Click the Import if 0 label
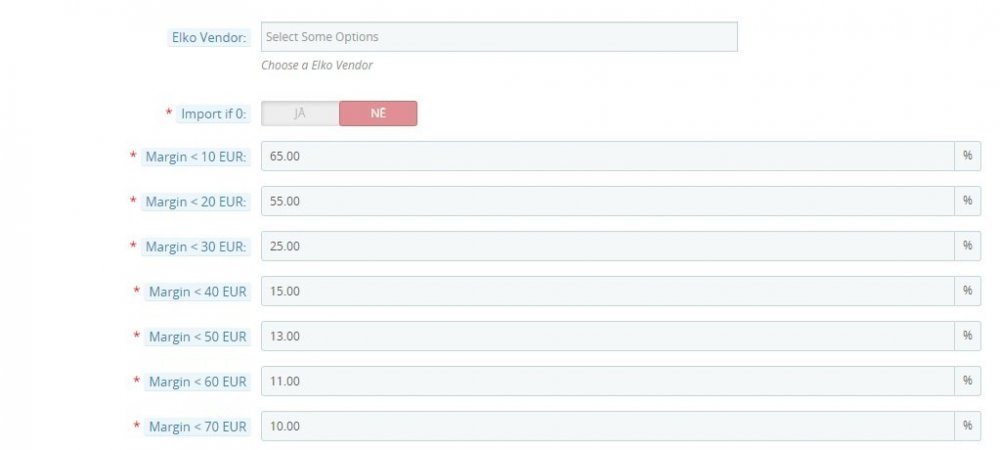Viewport: 1000px width, 450px height. [x=213, y=114]
